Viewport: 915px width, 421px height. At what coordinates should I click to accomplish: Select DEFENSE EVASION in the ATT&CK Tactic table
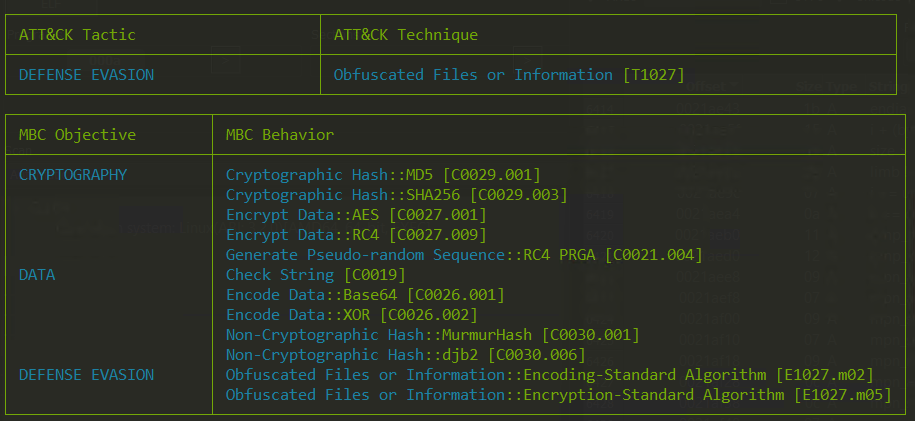(86, 75)
